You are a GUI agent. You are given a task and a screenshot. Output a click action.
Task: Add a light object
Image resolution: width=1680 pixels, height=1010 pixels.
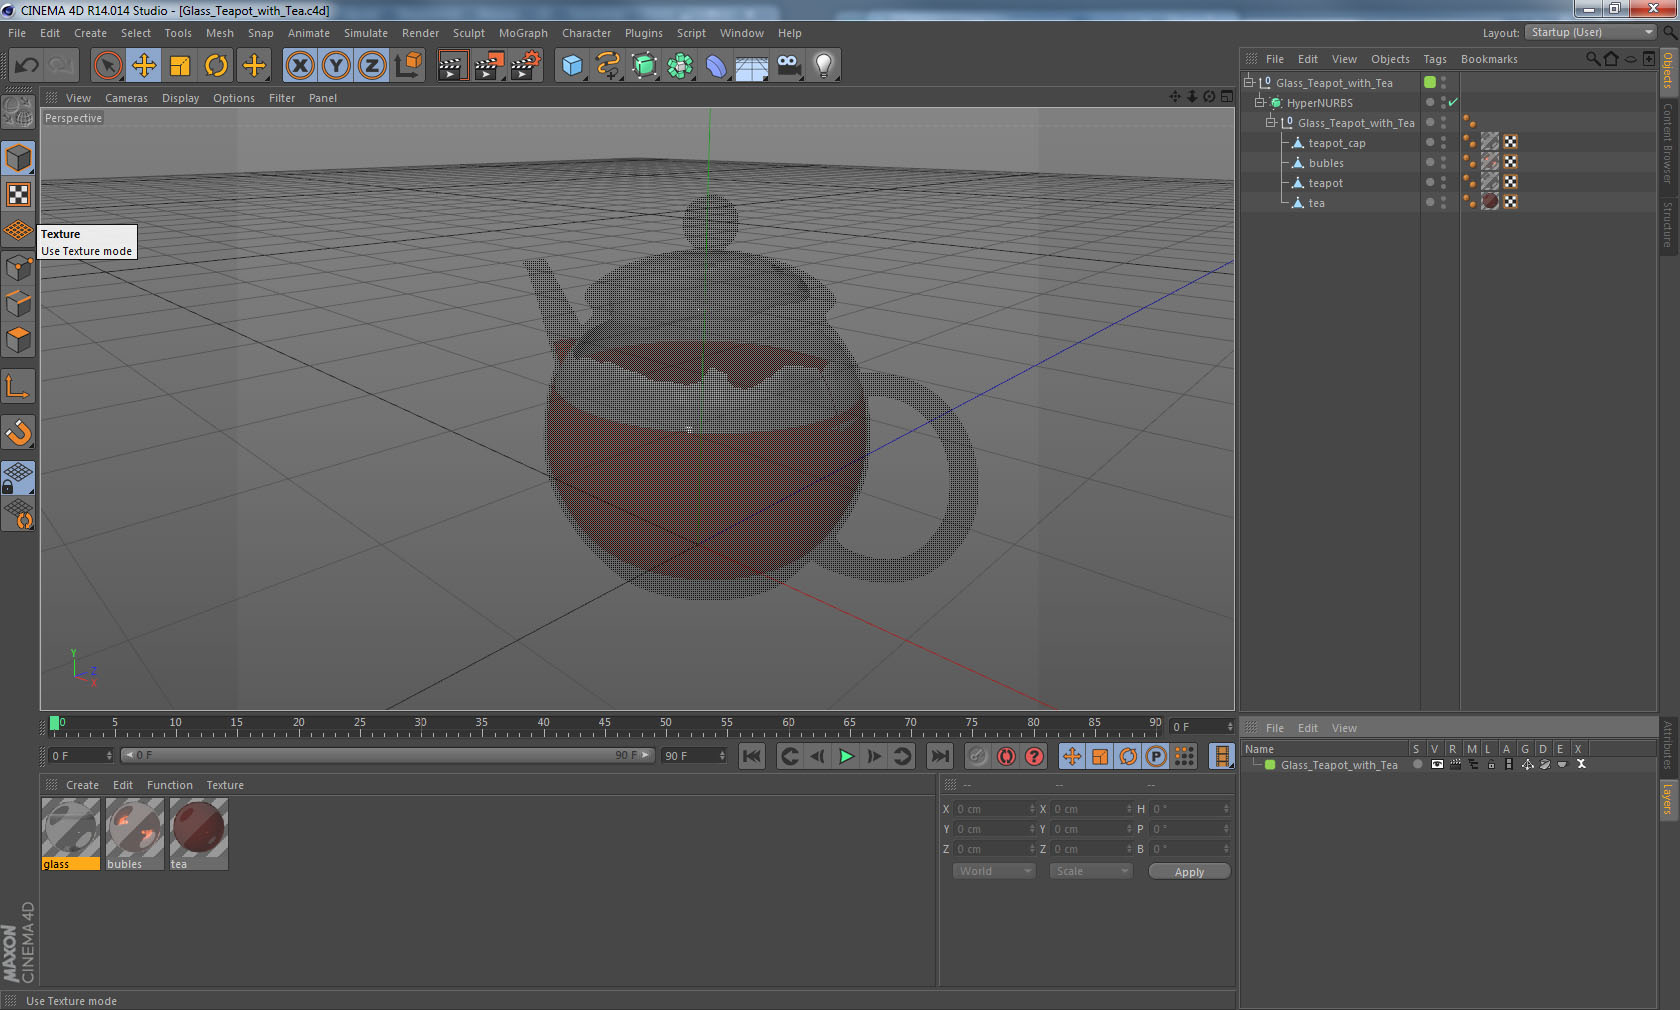(824, 66)
